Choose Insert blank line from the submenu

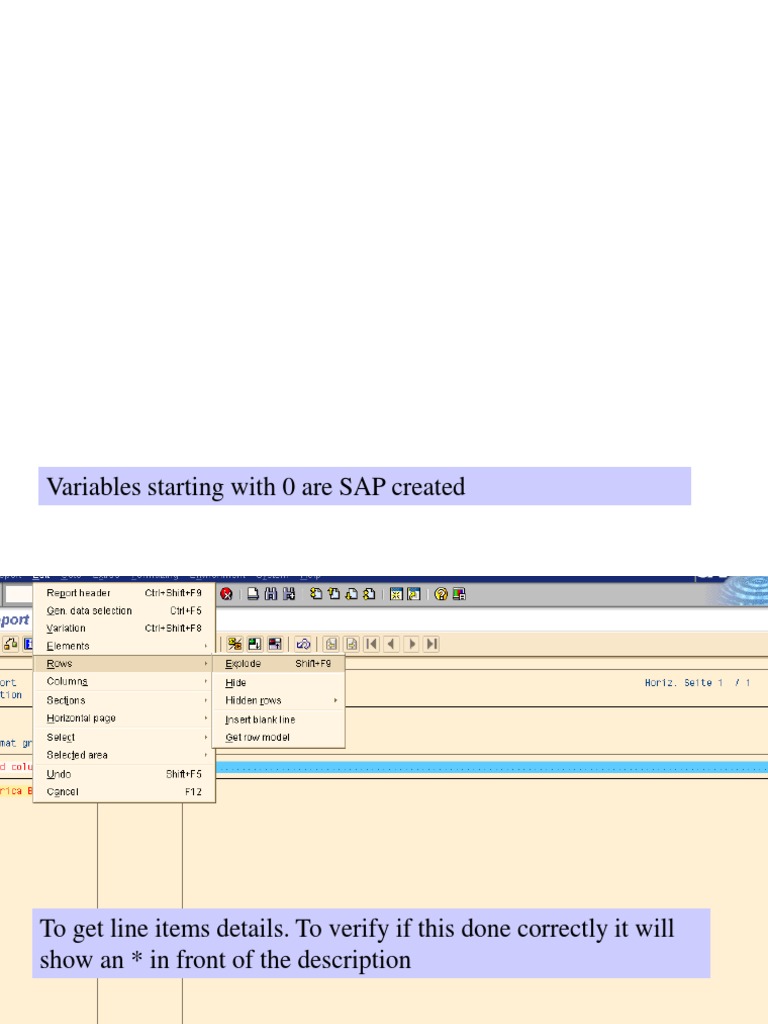click(x=279, y=720)
